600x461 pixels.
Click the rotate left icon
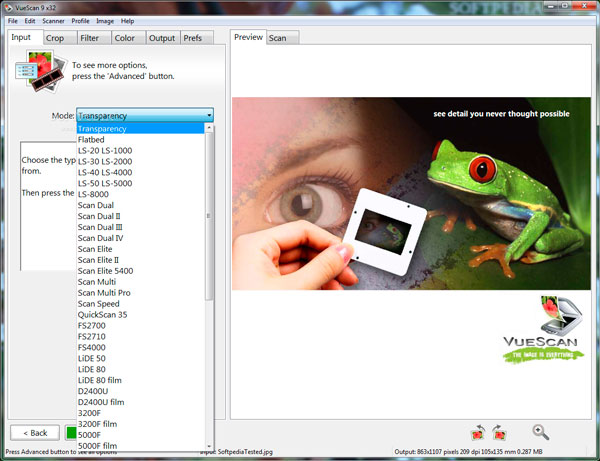[477, 432]
